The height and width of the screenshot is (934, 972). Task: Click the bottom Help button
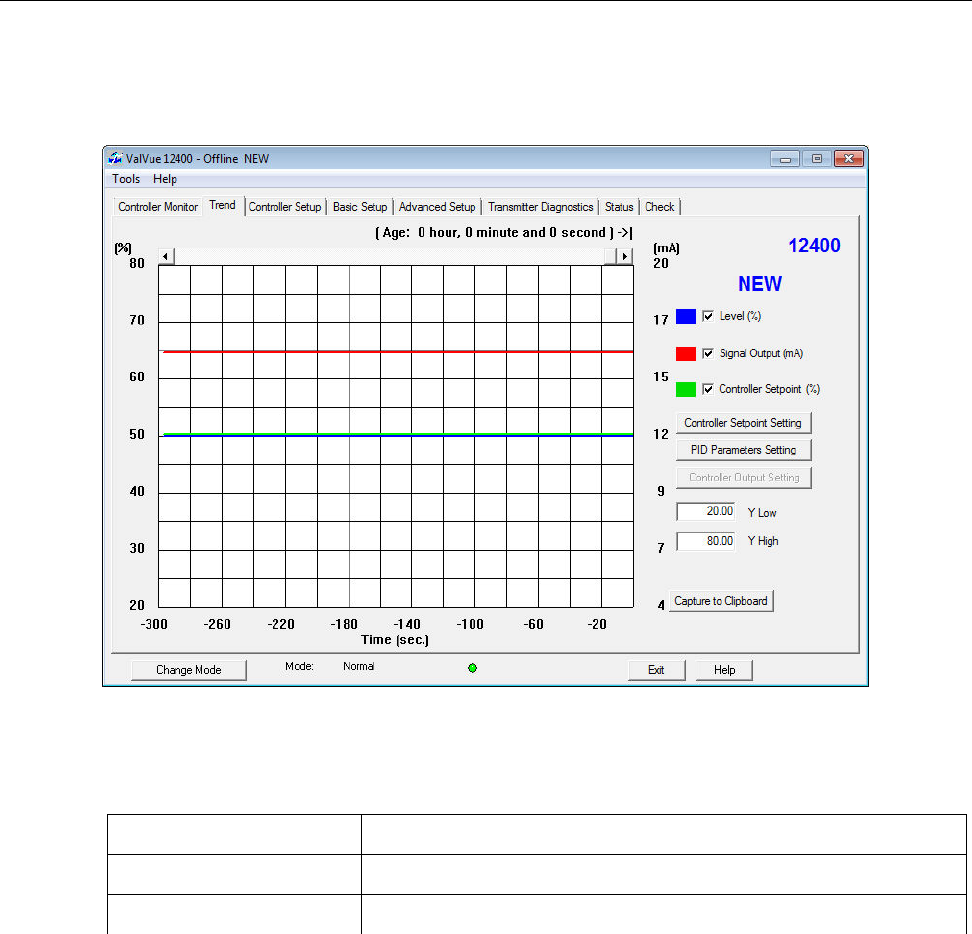tap(724, 670)
